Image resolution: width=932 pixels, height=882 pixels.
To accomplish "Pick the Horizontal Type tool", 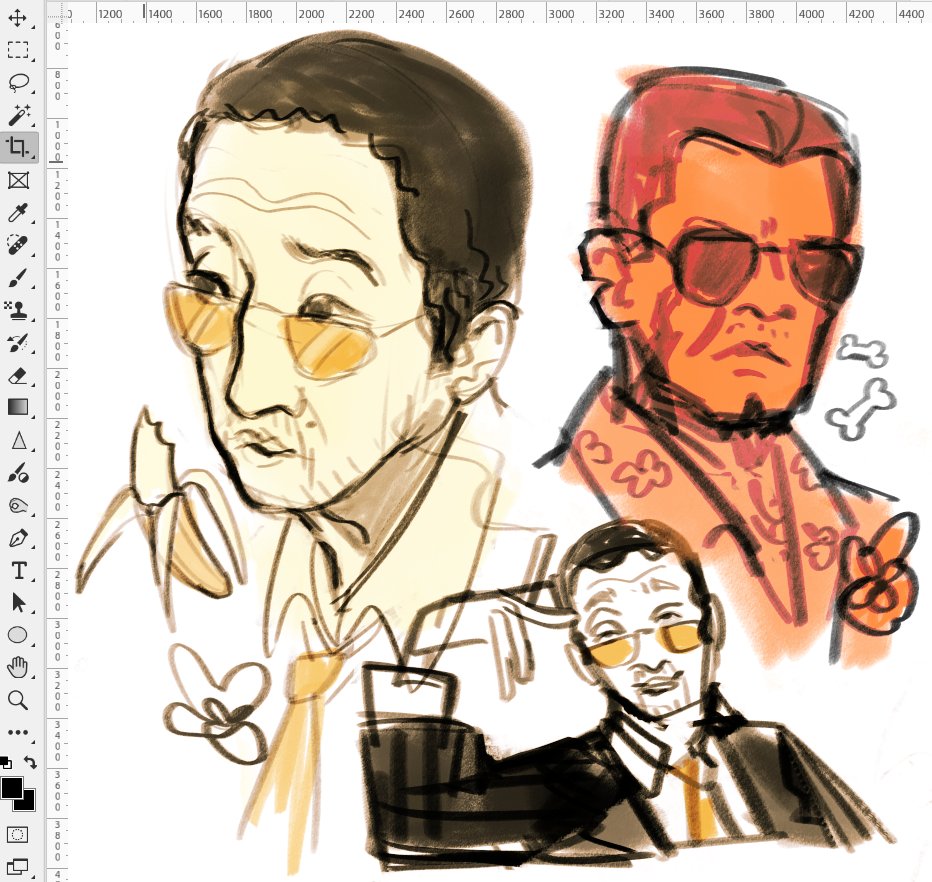I will tap(18, 571).
